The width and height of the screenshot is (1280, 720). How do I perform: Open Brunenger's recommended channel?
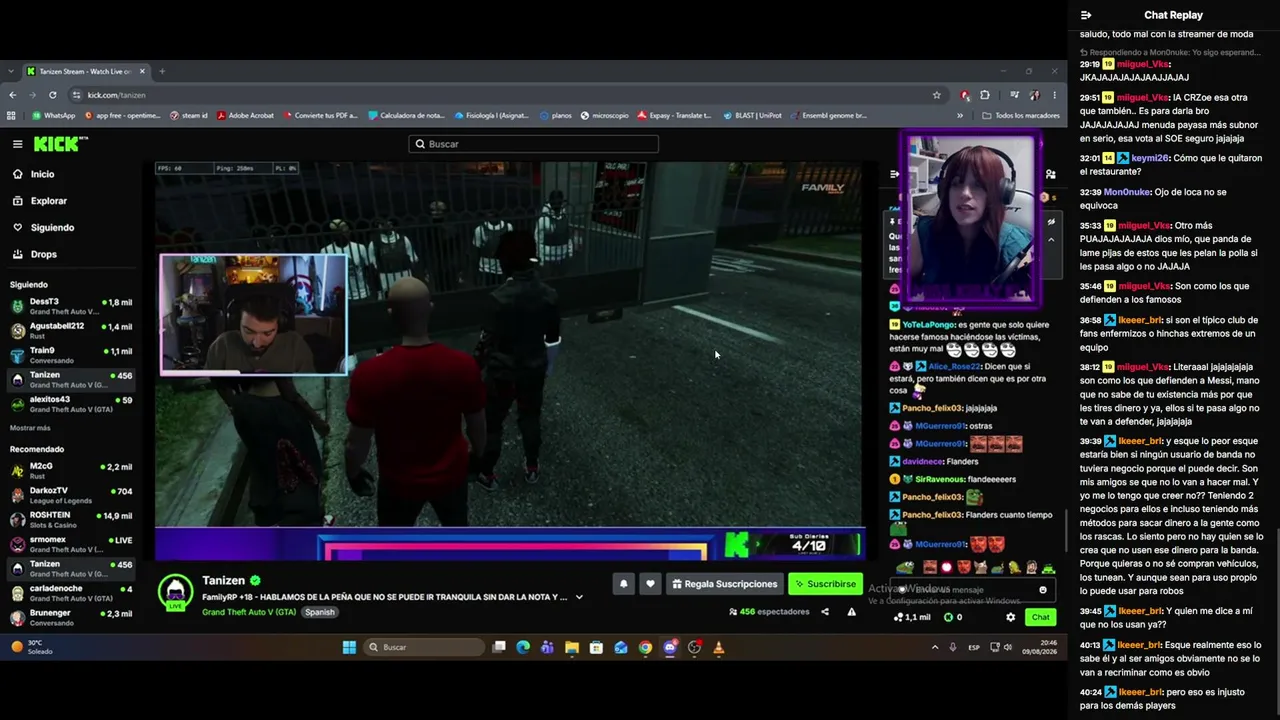[x=70, y=617]
